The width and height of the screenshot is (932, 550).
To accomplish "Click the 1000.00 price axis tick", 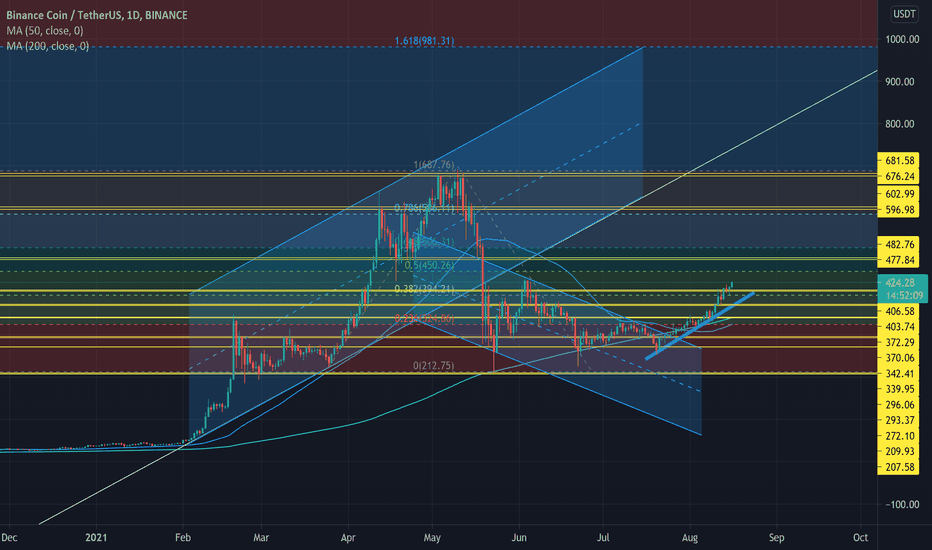I will [x=902, y=39].
